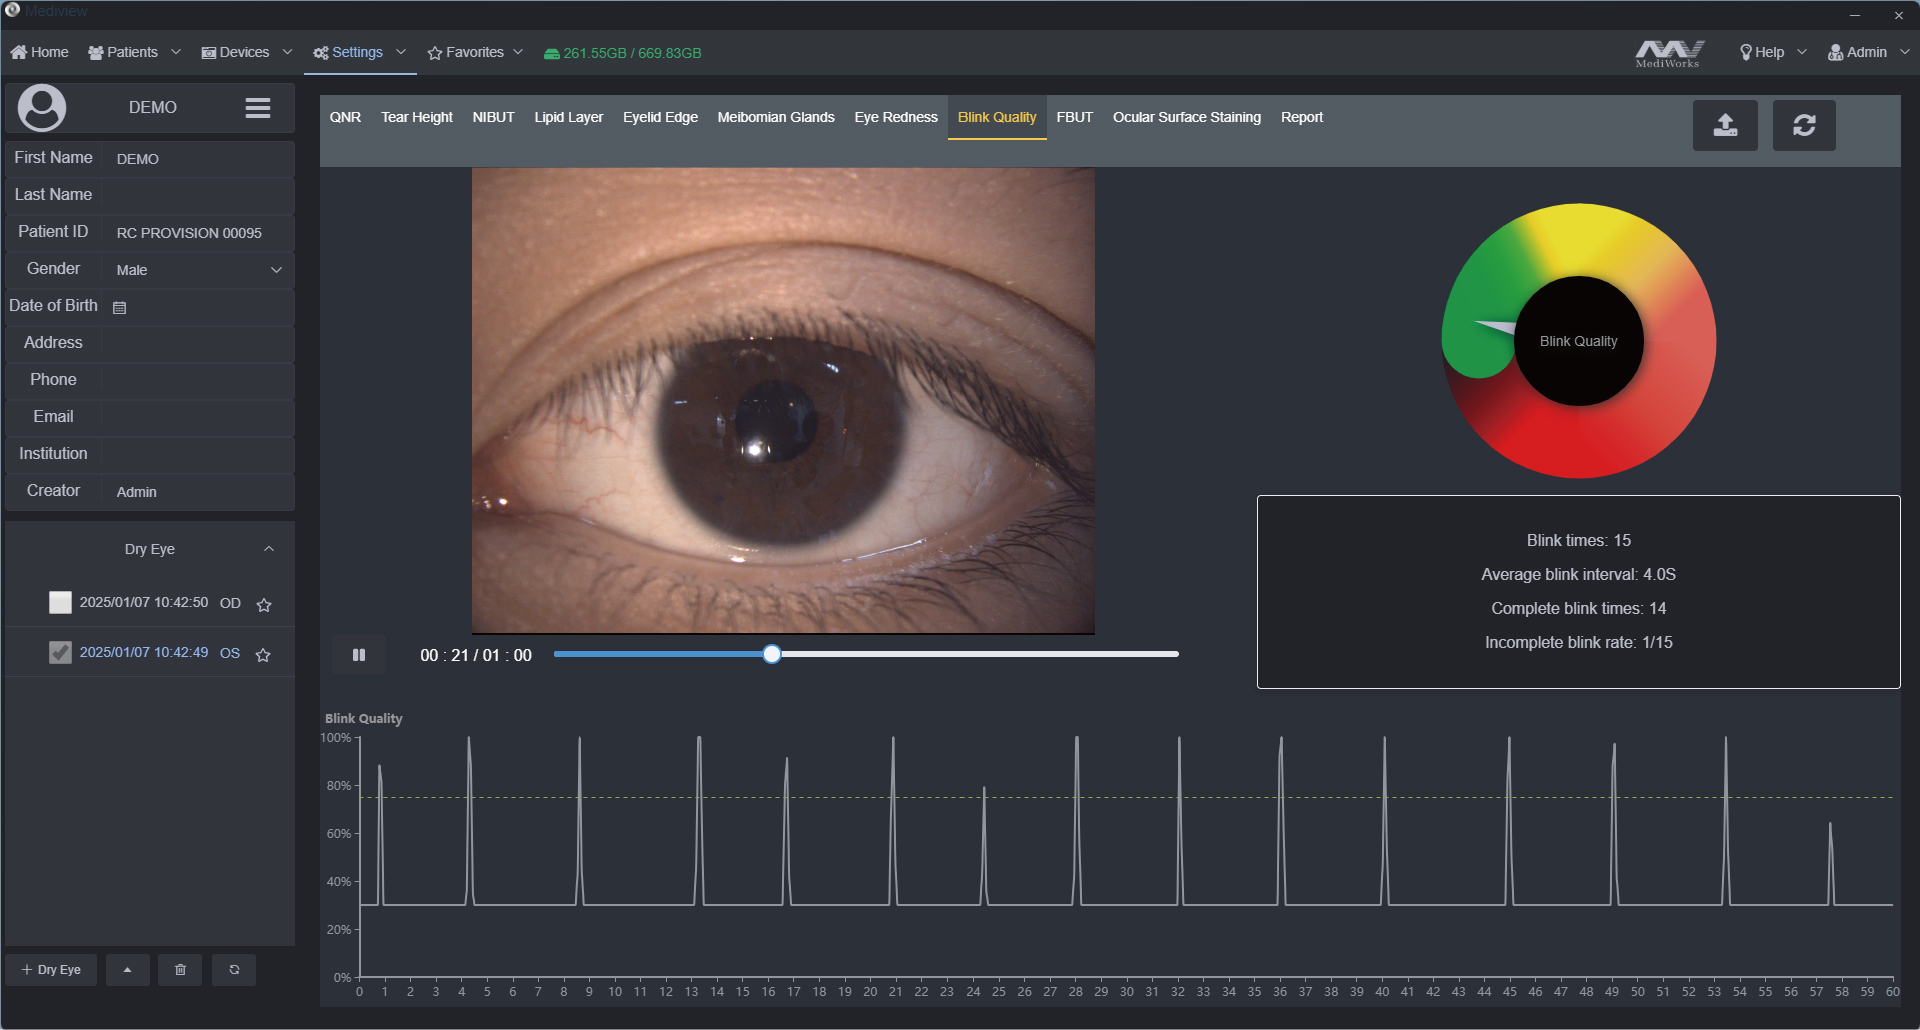Viewport: 1920px width, 1030px height.
Task: Uncheck the 2025/01/07 10:42:49 OS checkbox
Action: [61, 652]
